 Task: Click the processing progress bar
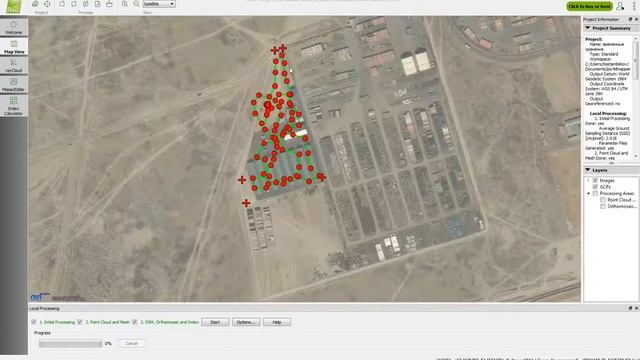pyautogui.click(x=71, y=344)
